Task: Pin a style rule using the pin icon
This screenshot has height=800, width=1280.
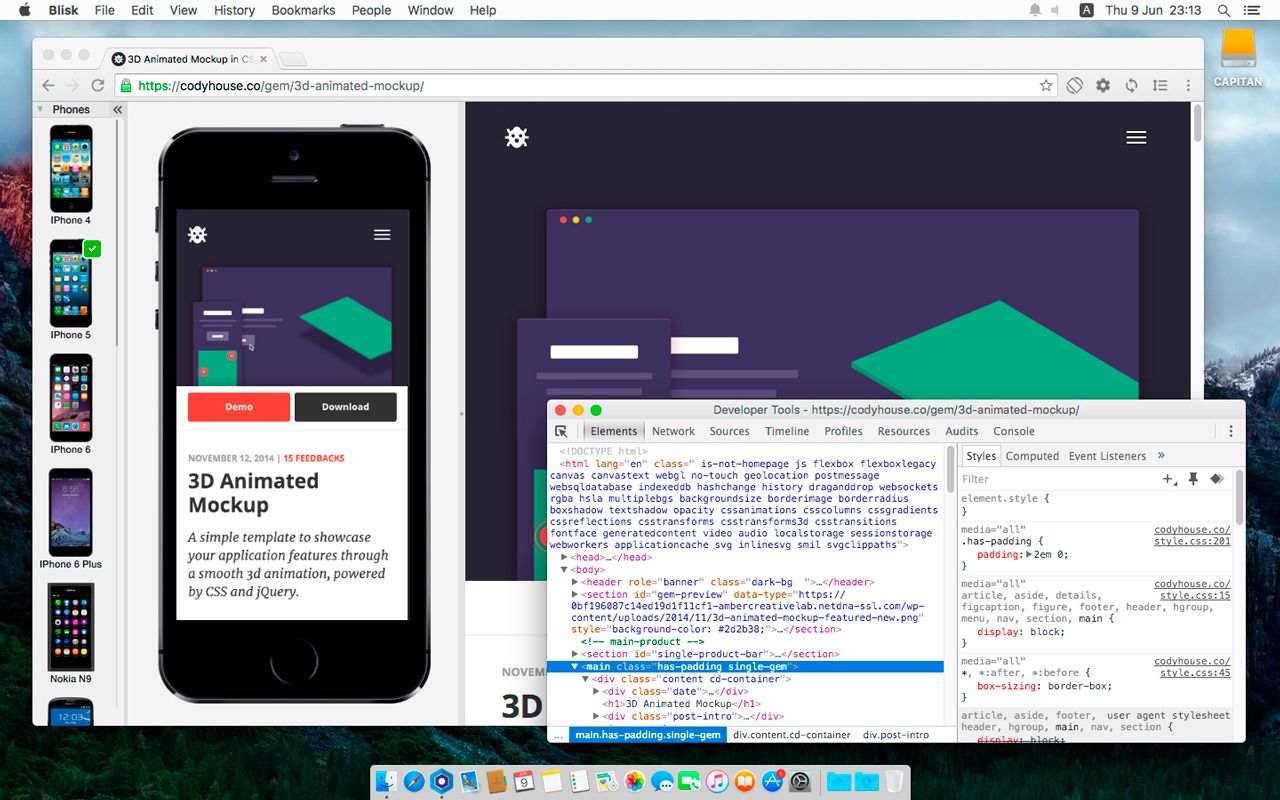Action: click(1194, 479)
